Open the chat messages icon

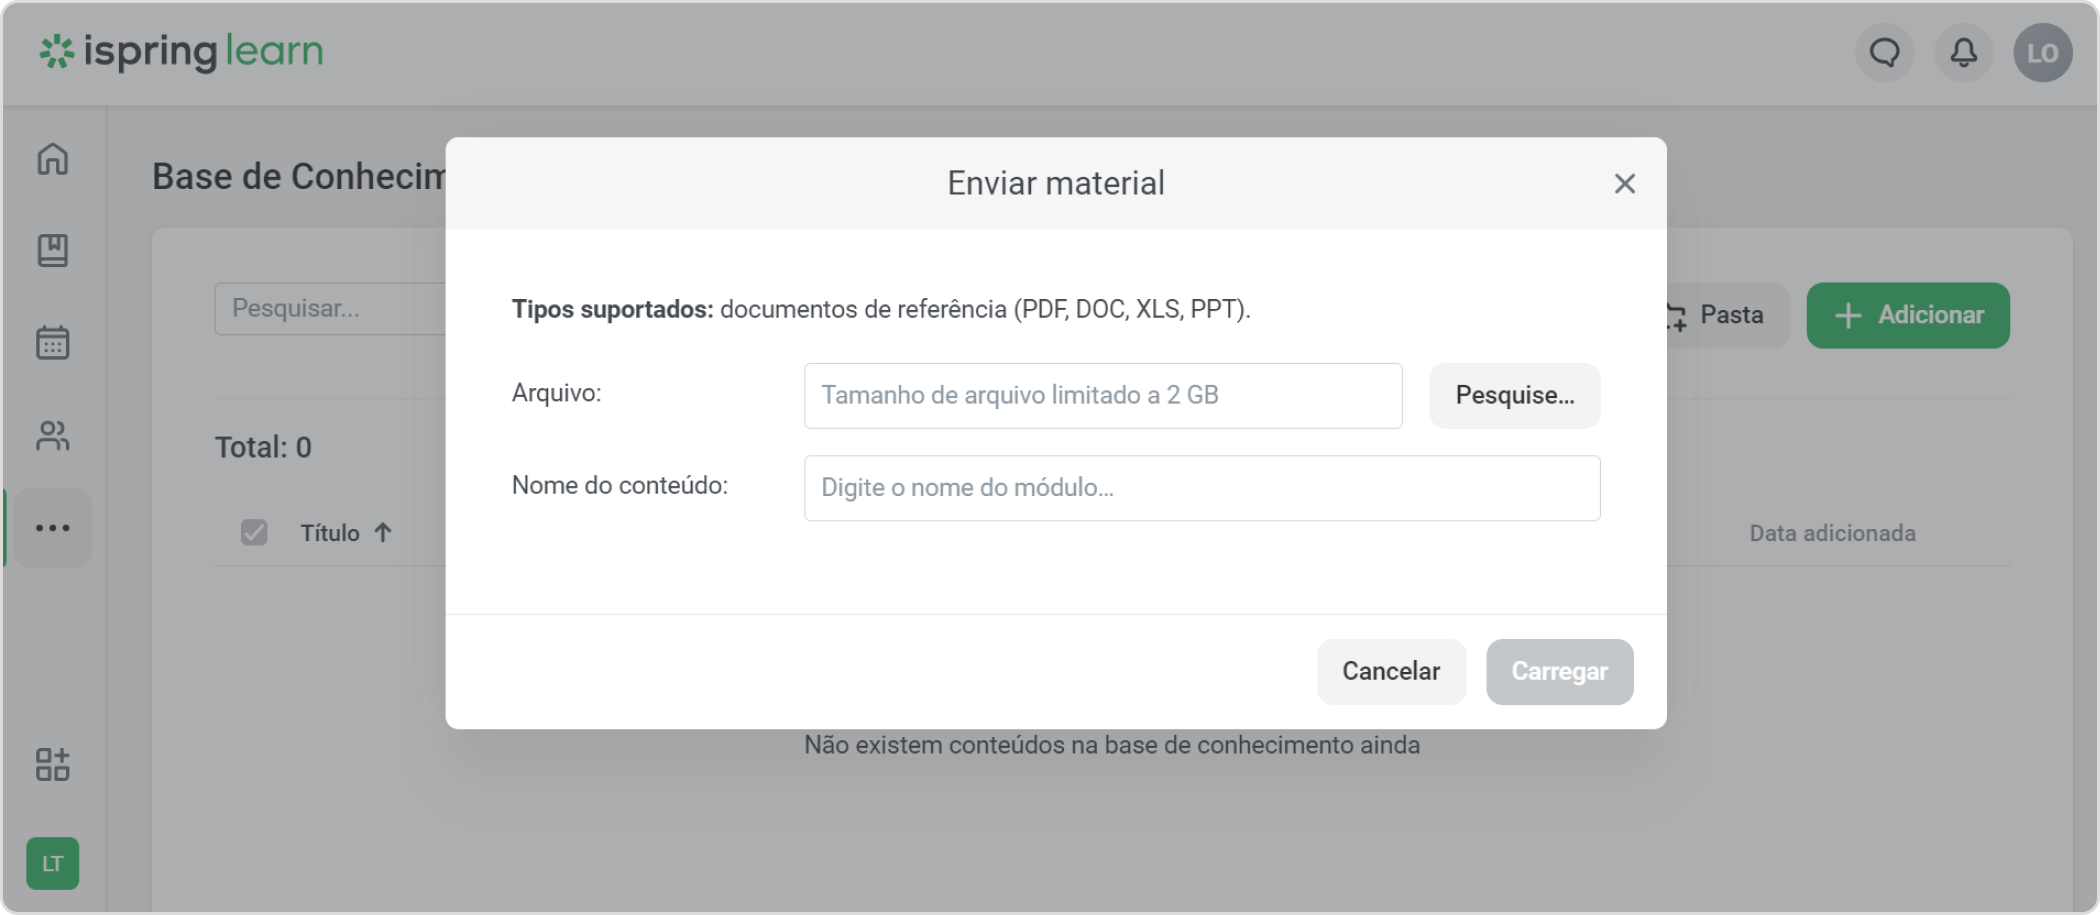pos(1885,52)
